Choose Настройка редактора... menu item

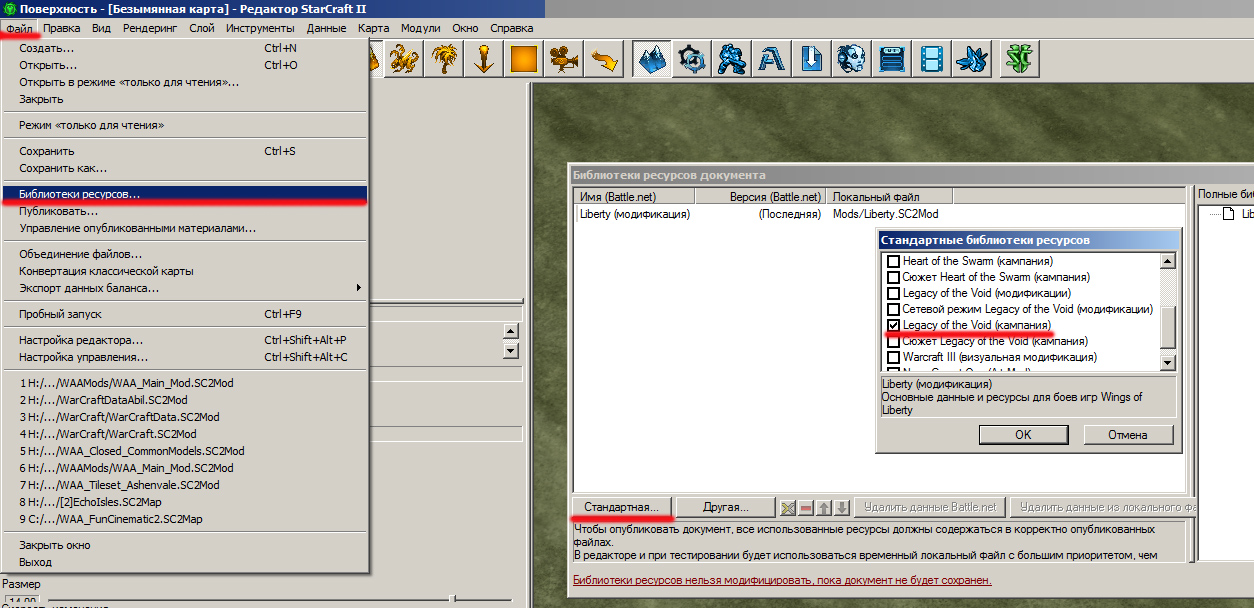(x=185, y=340)
